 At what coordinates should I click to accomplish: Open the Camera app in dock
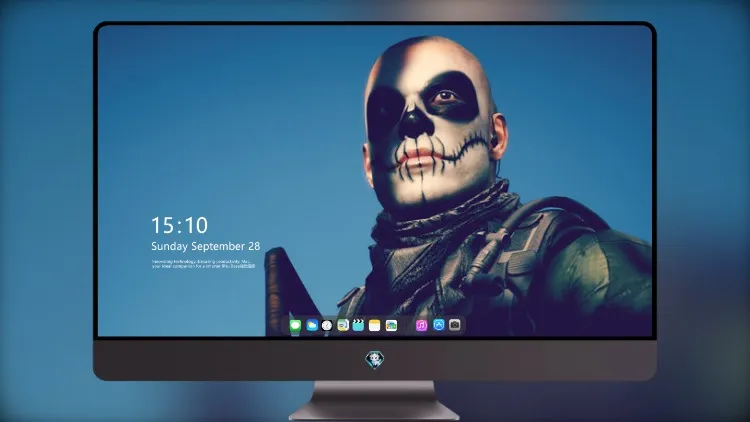pyautogui.click(x=455, y=325)
